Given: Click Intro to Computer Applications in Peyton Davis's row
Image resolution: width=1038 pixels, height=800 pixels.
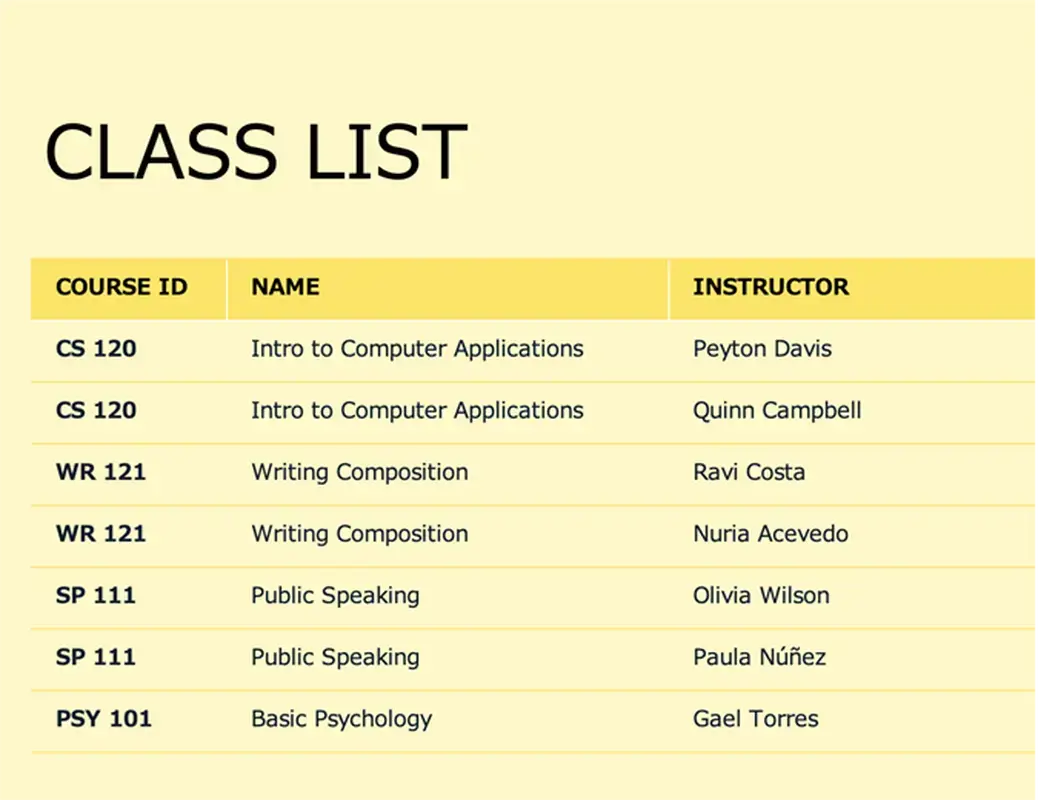Looking at the screenshot, I should (x=417, y=349).
